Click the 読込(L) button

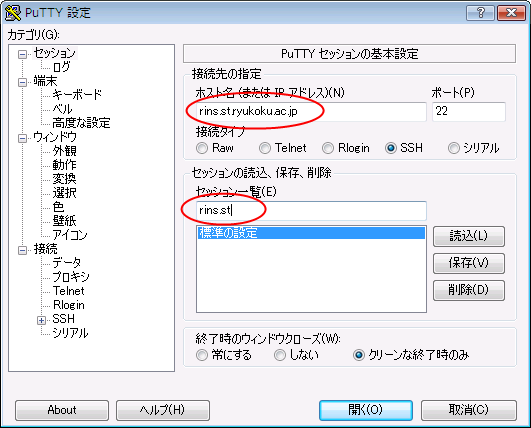tap(469, 236)
